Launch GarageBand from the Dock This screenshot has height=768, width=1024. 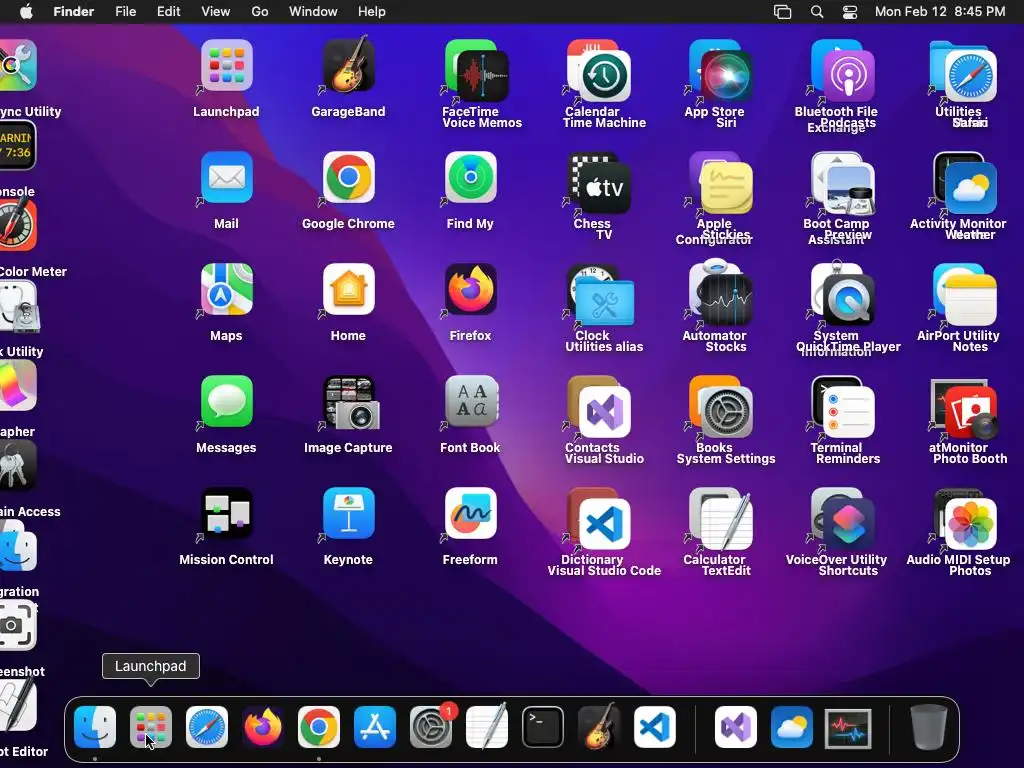[599, 726]
